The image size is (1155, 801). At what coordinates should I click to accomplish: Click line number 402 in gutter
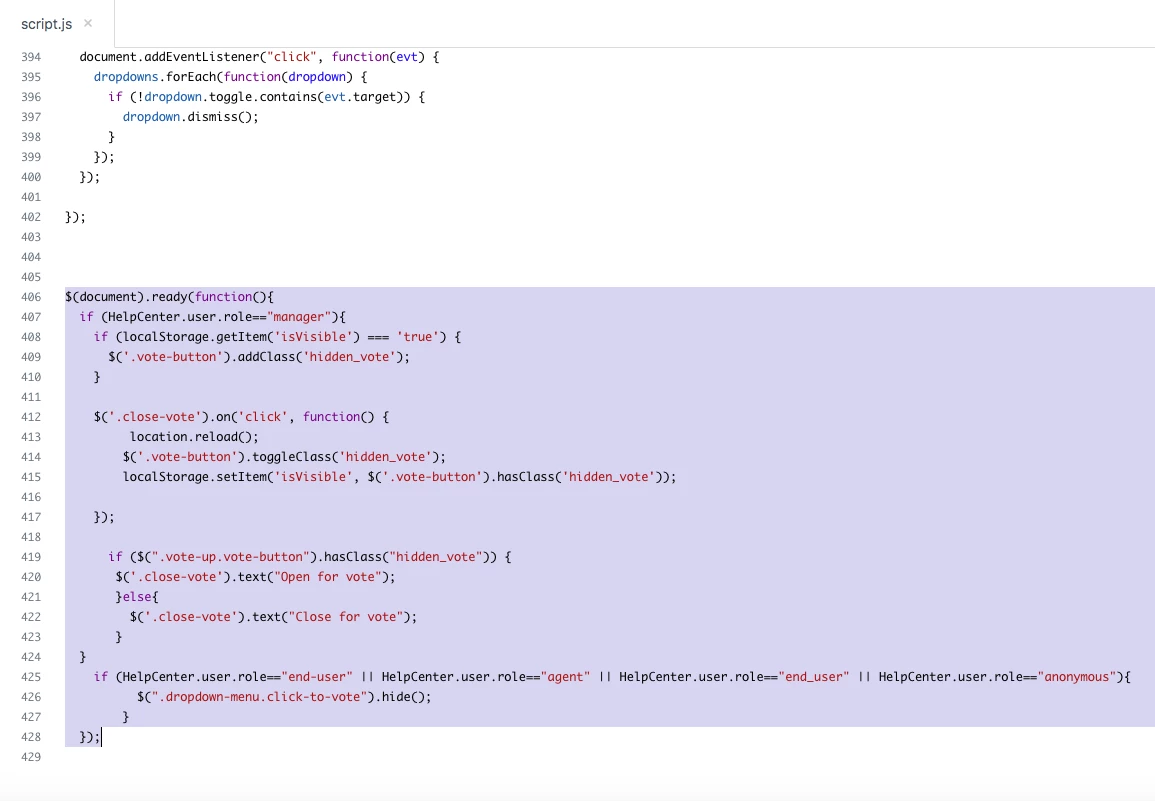coord(31,217)
